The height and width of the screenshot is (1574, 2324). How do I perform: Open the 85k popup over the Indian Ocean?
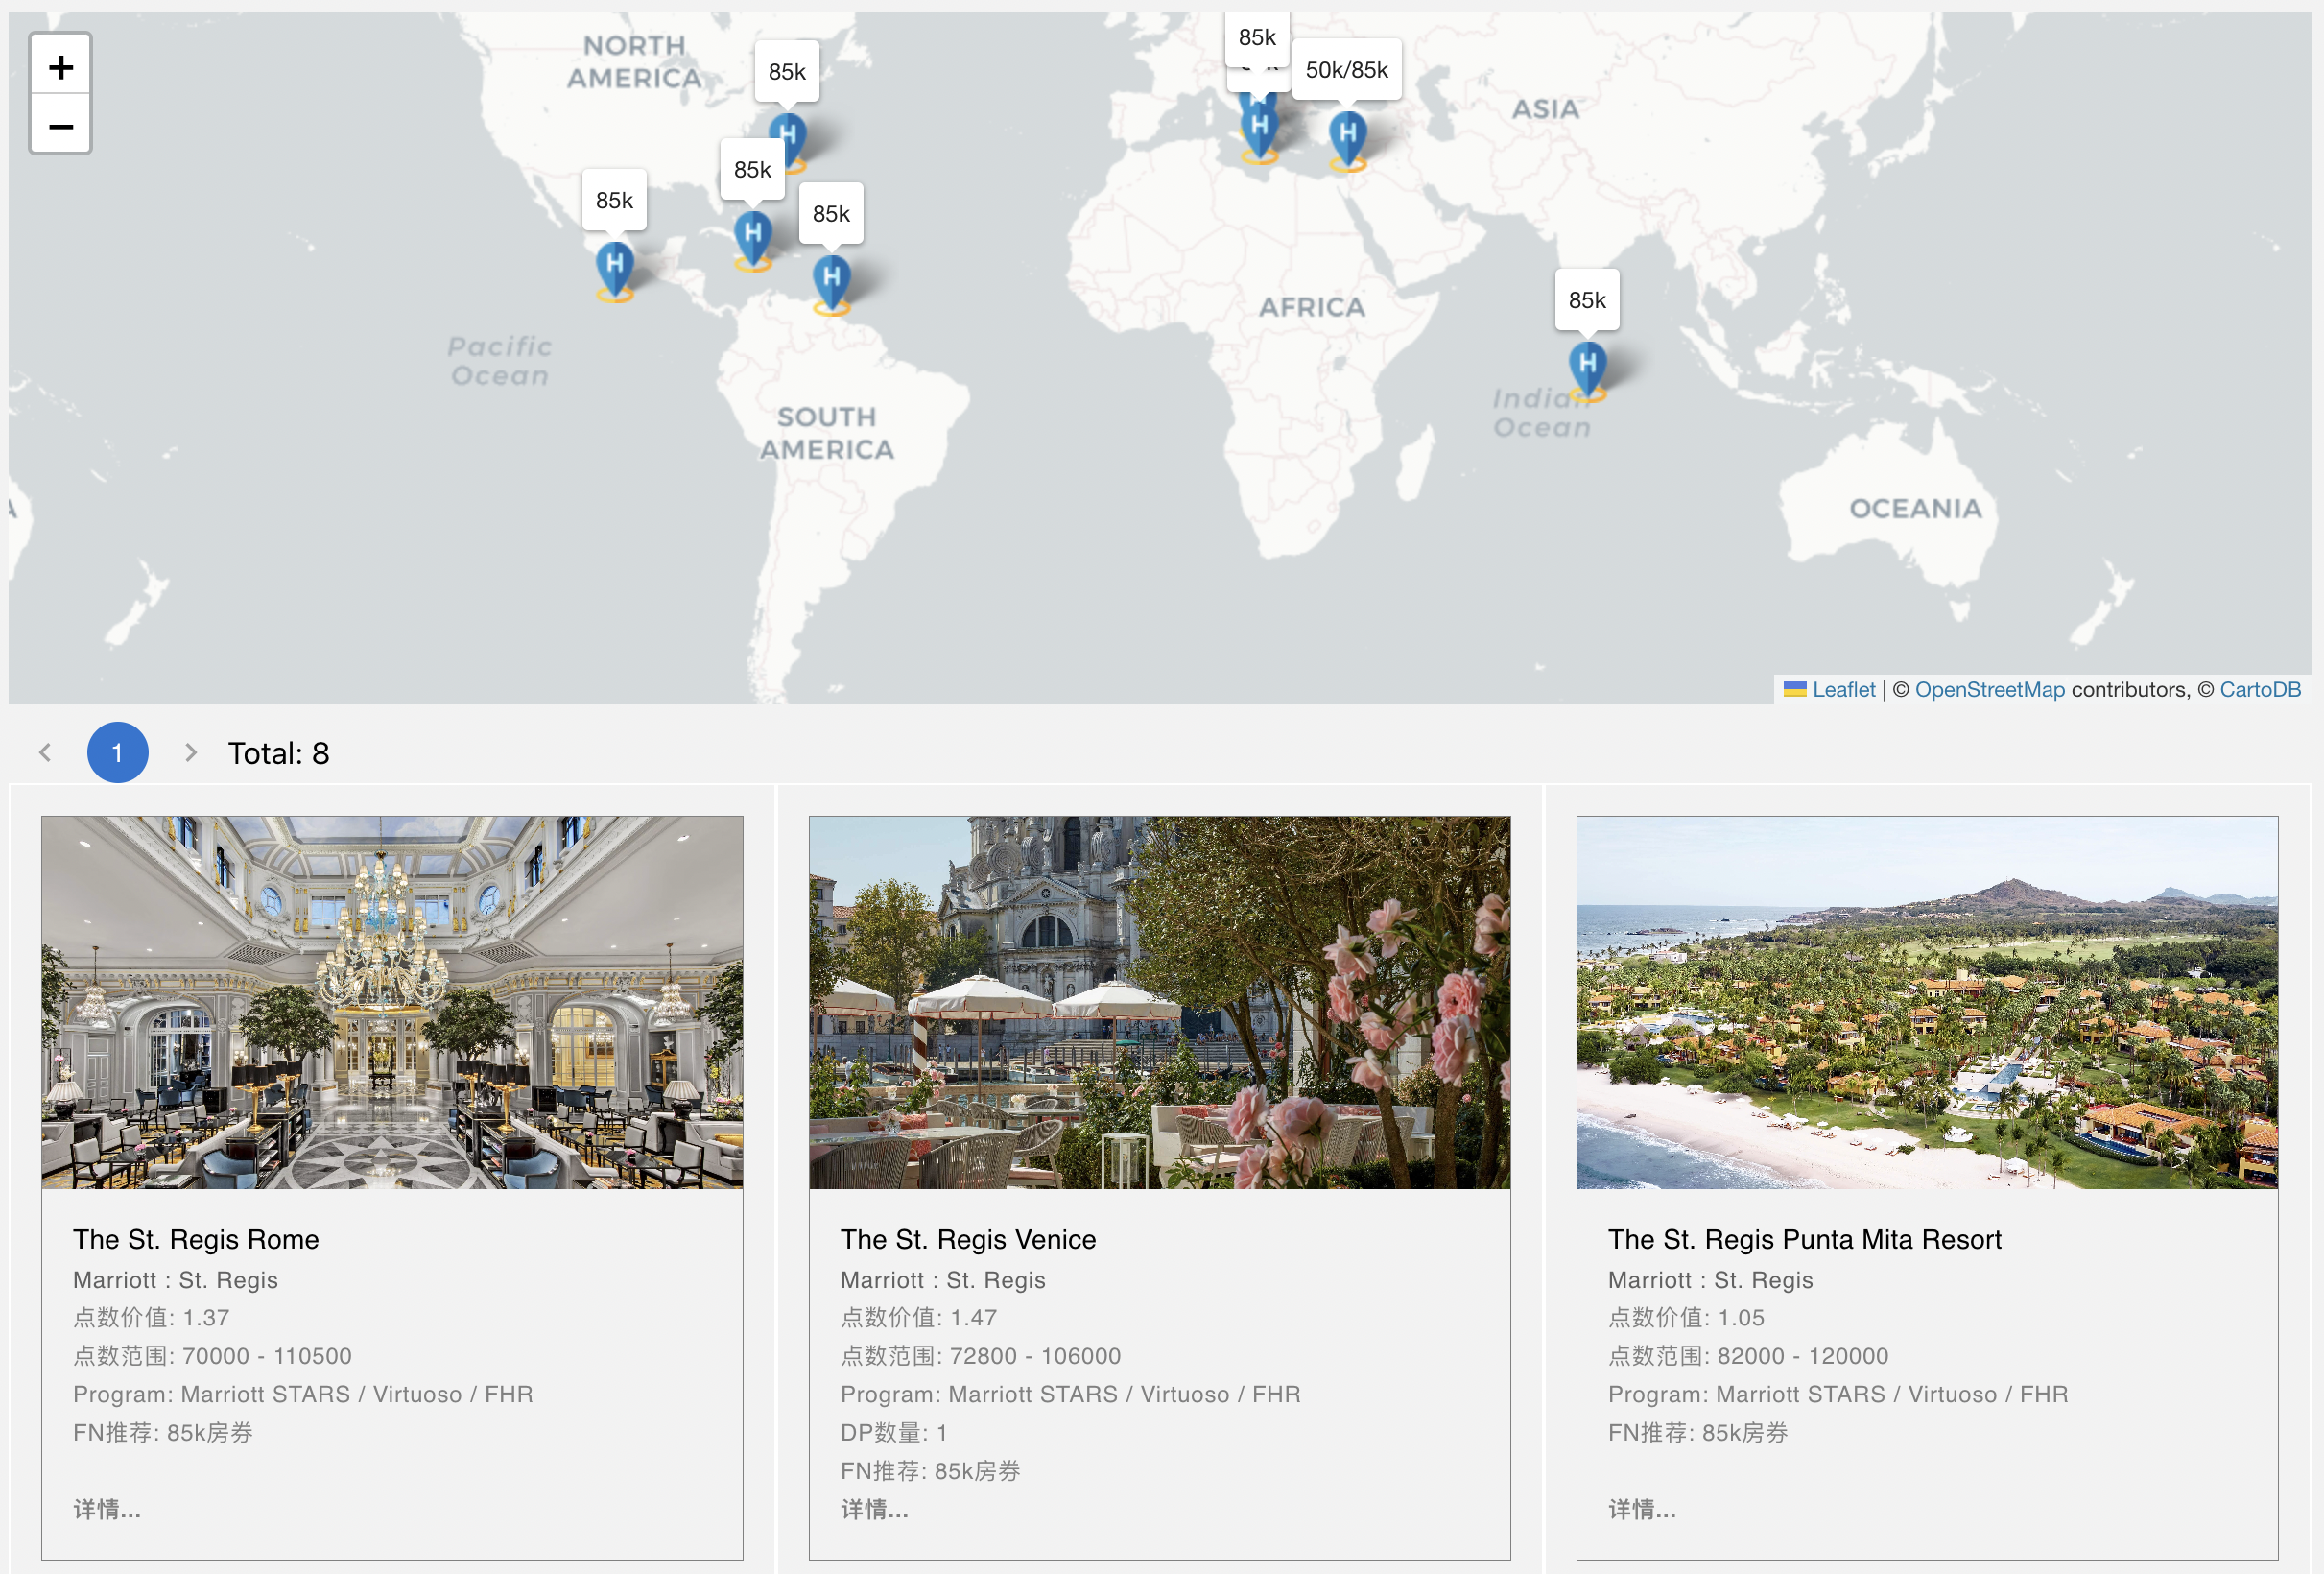click(1587, 300)
